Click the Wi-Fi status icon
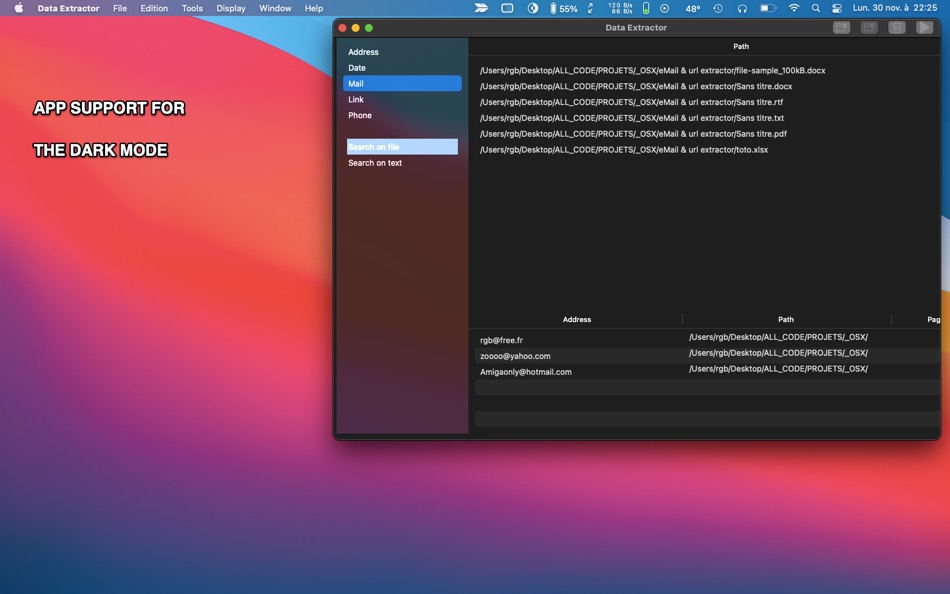The height and width of the screenshot is (594, 950). (794, 8)
